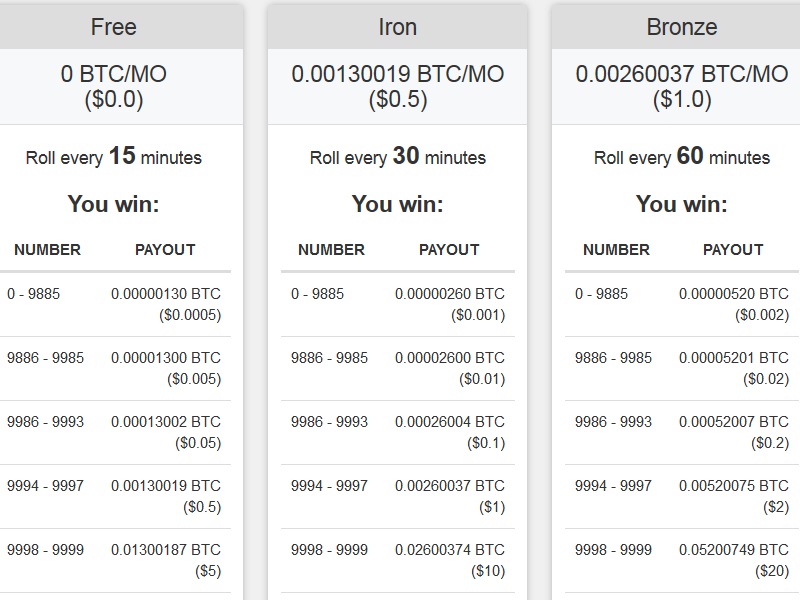Click PAYOUT column header in Bronze table
The image size is (800, 600).
733,249
